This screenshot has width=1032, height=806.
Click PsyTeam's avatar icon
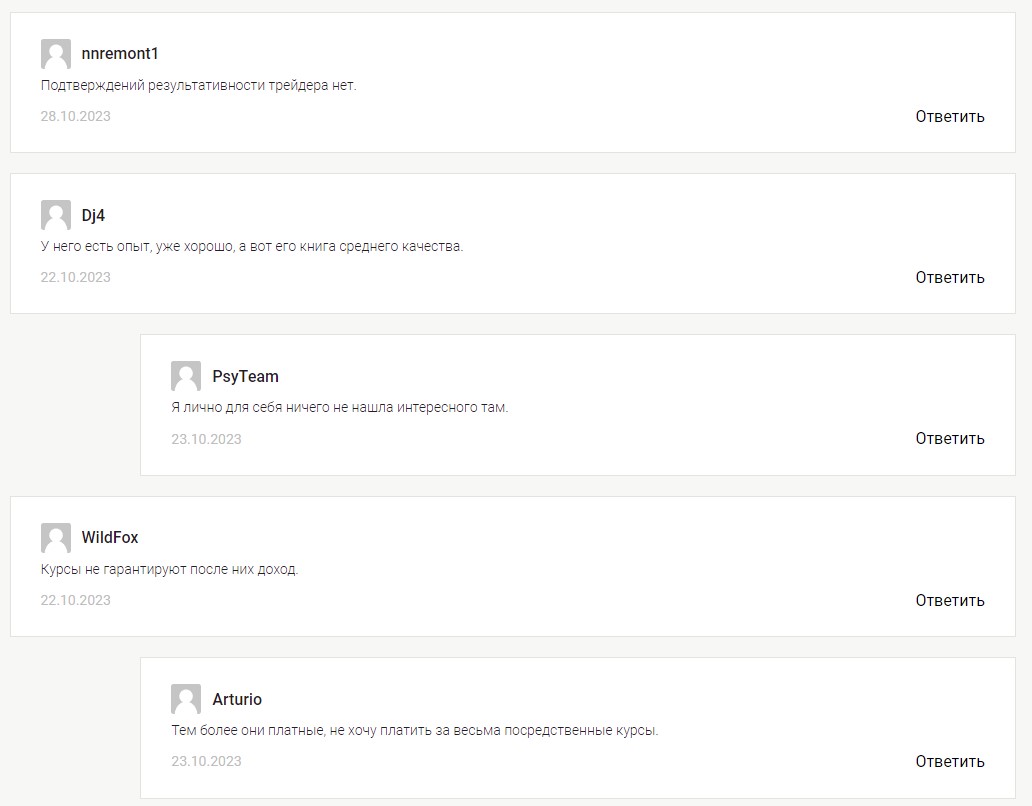click(186, 376)
